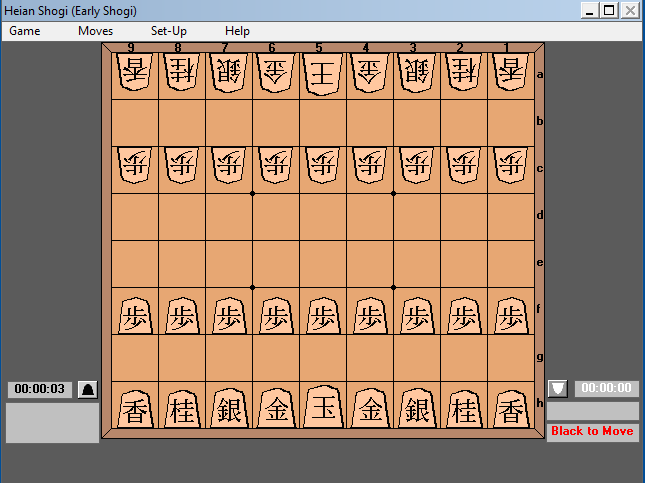Click empty square 5g below the center pawn
Viewport: 645px width, 483px height.
(323, 358)
